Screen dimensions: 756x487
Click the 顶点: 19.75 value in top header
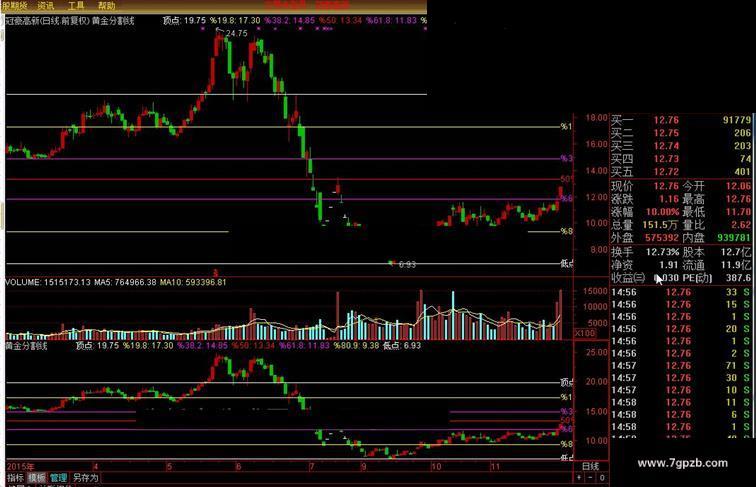[184, 21]
